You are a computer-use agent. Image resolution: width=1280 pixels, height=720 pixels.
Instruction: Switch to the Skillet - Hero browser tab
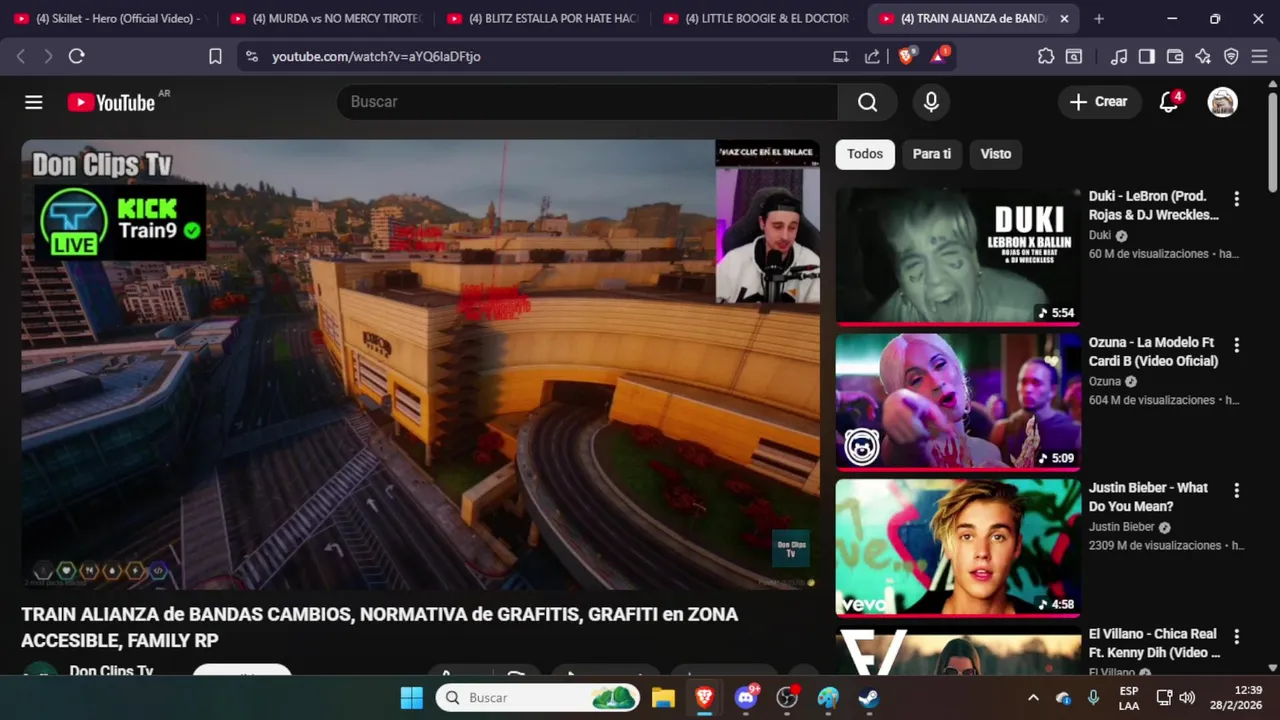pyautogui.click(x=109, y=19)
